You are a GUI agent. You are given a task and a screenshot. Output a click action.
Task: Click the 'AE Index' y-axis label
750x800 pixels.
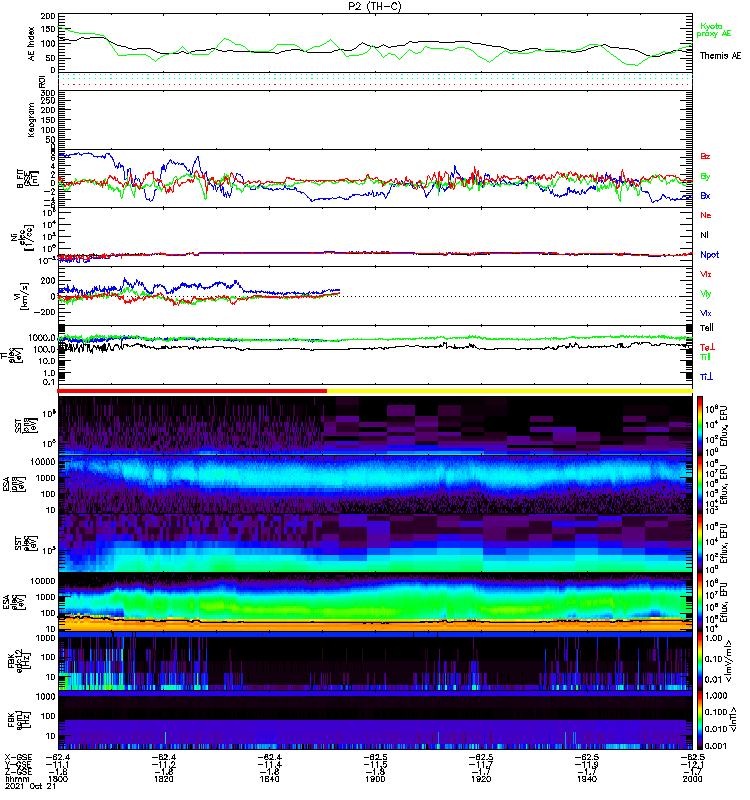(x=32, y=44)
